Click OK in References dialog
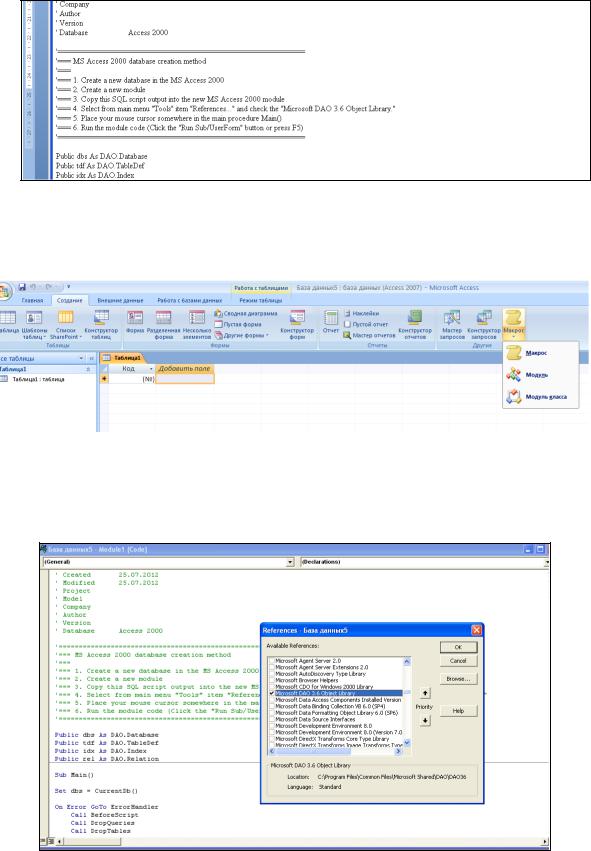 [x=458, y=647]
